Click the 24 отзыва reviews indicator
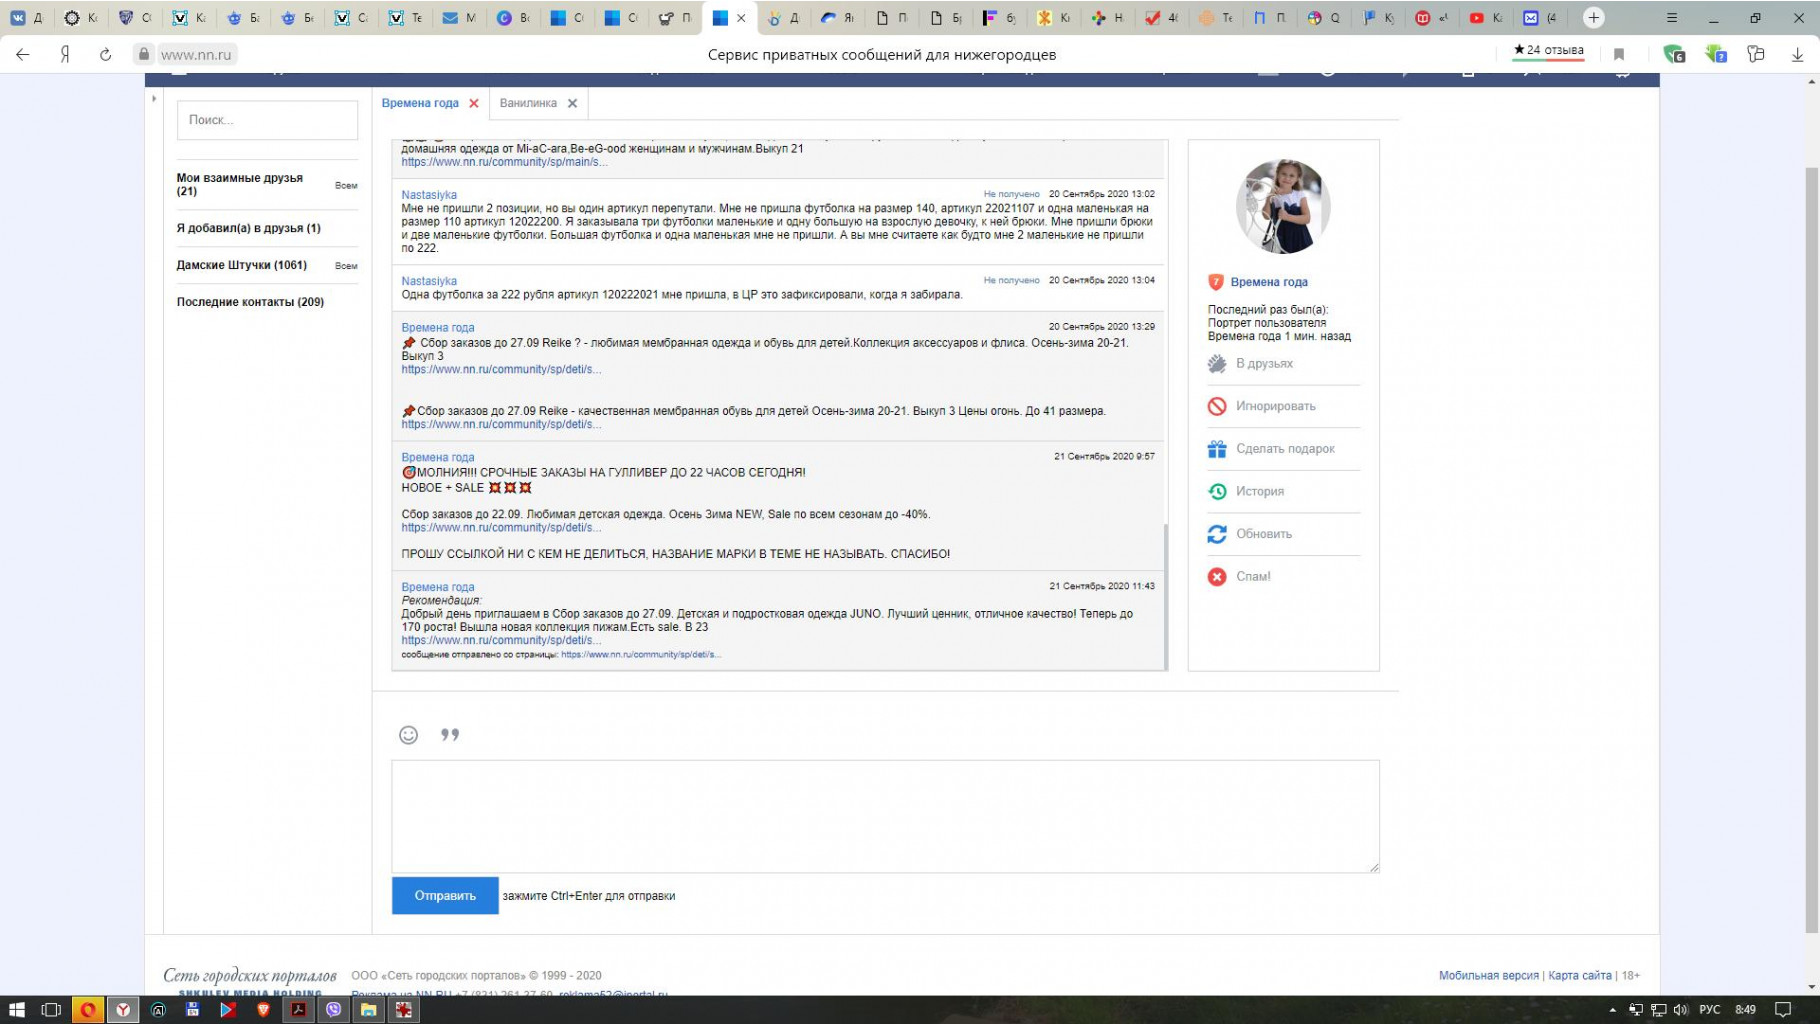The height and width of the screenshot is (1024, 1820). coord(1548,51)
